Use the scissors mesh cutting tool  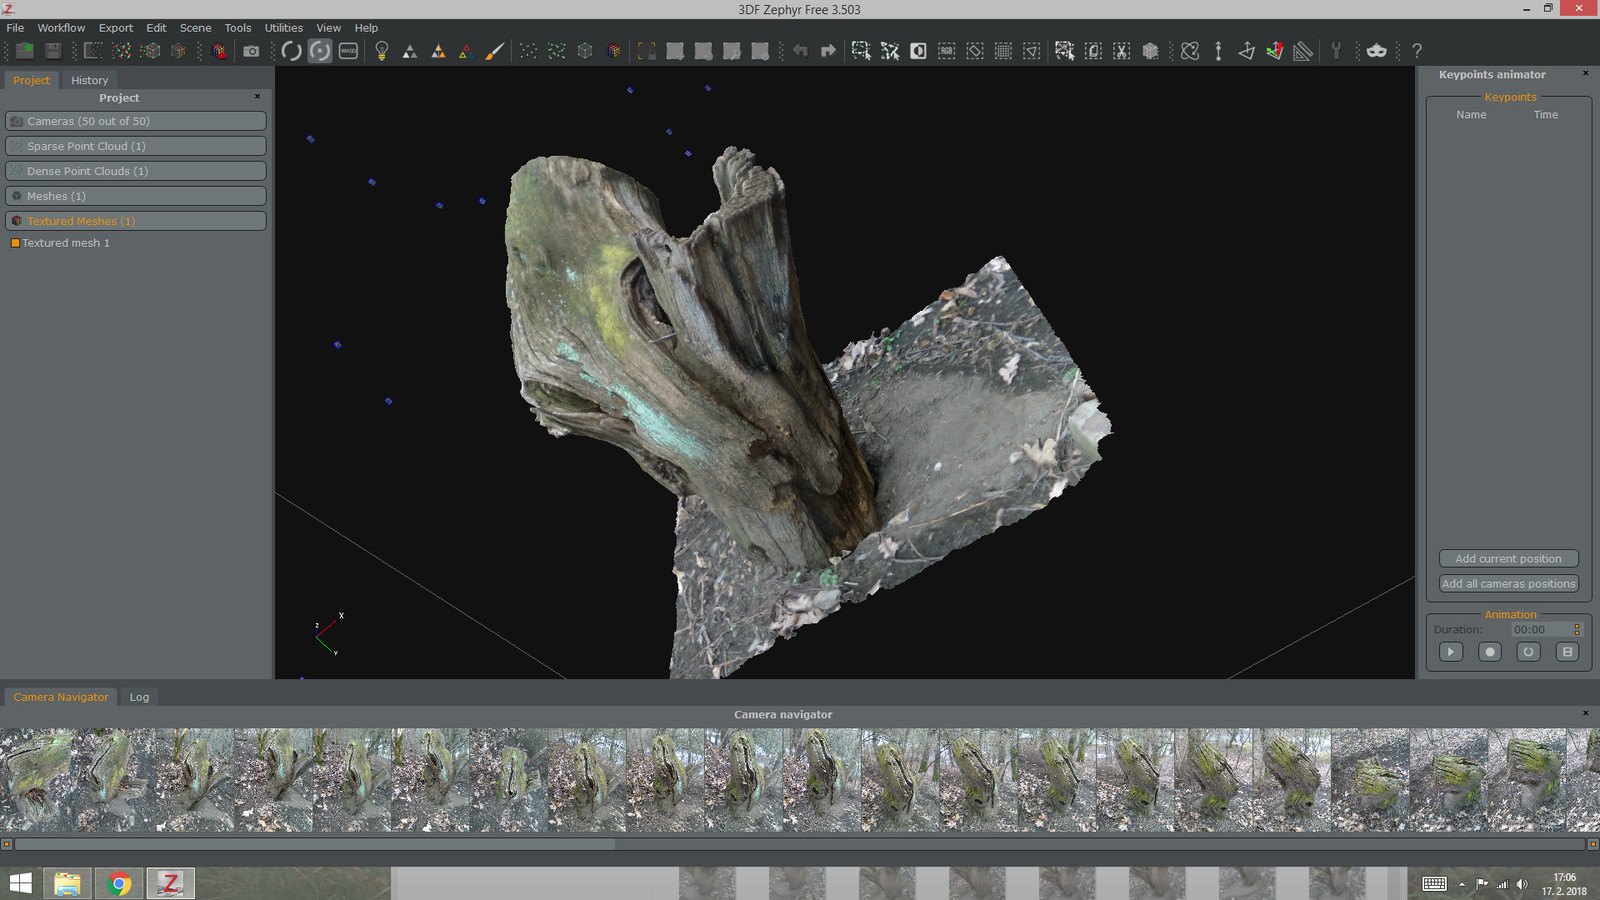click(x=1121, y=50)
